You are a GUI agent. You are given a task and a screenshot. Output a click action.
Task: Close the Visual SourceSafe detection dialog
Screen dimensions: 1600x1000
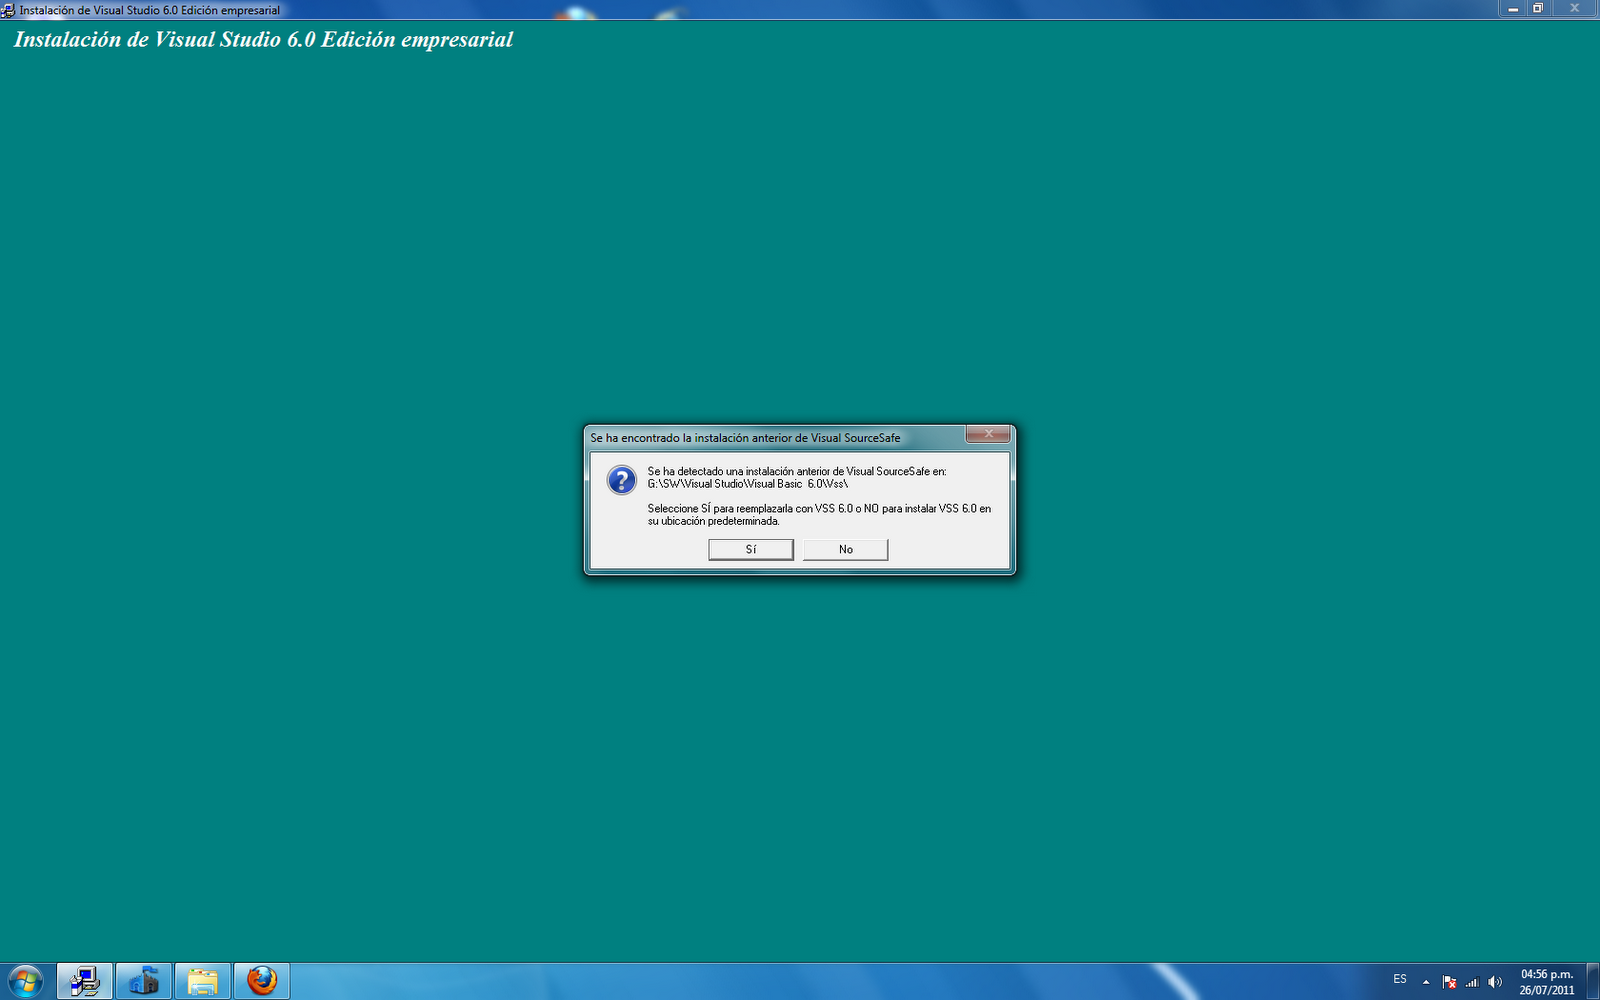pyautogui.click(x=988, y=435)
